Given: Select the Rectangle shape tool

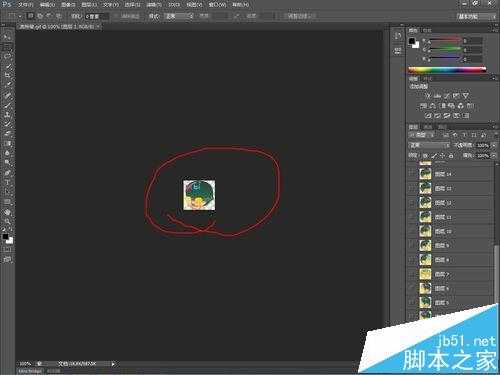Looking at the screenshot, I should (7, 202).
